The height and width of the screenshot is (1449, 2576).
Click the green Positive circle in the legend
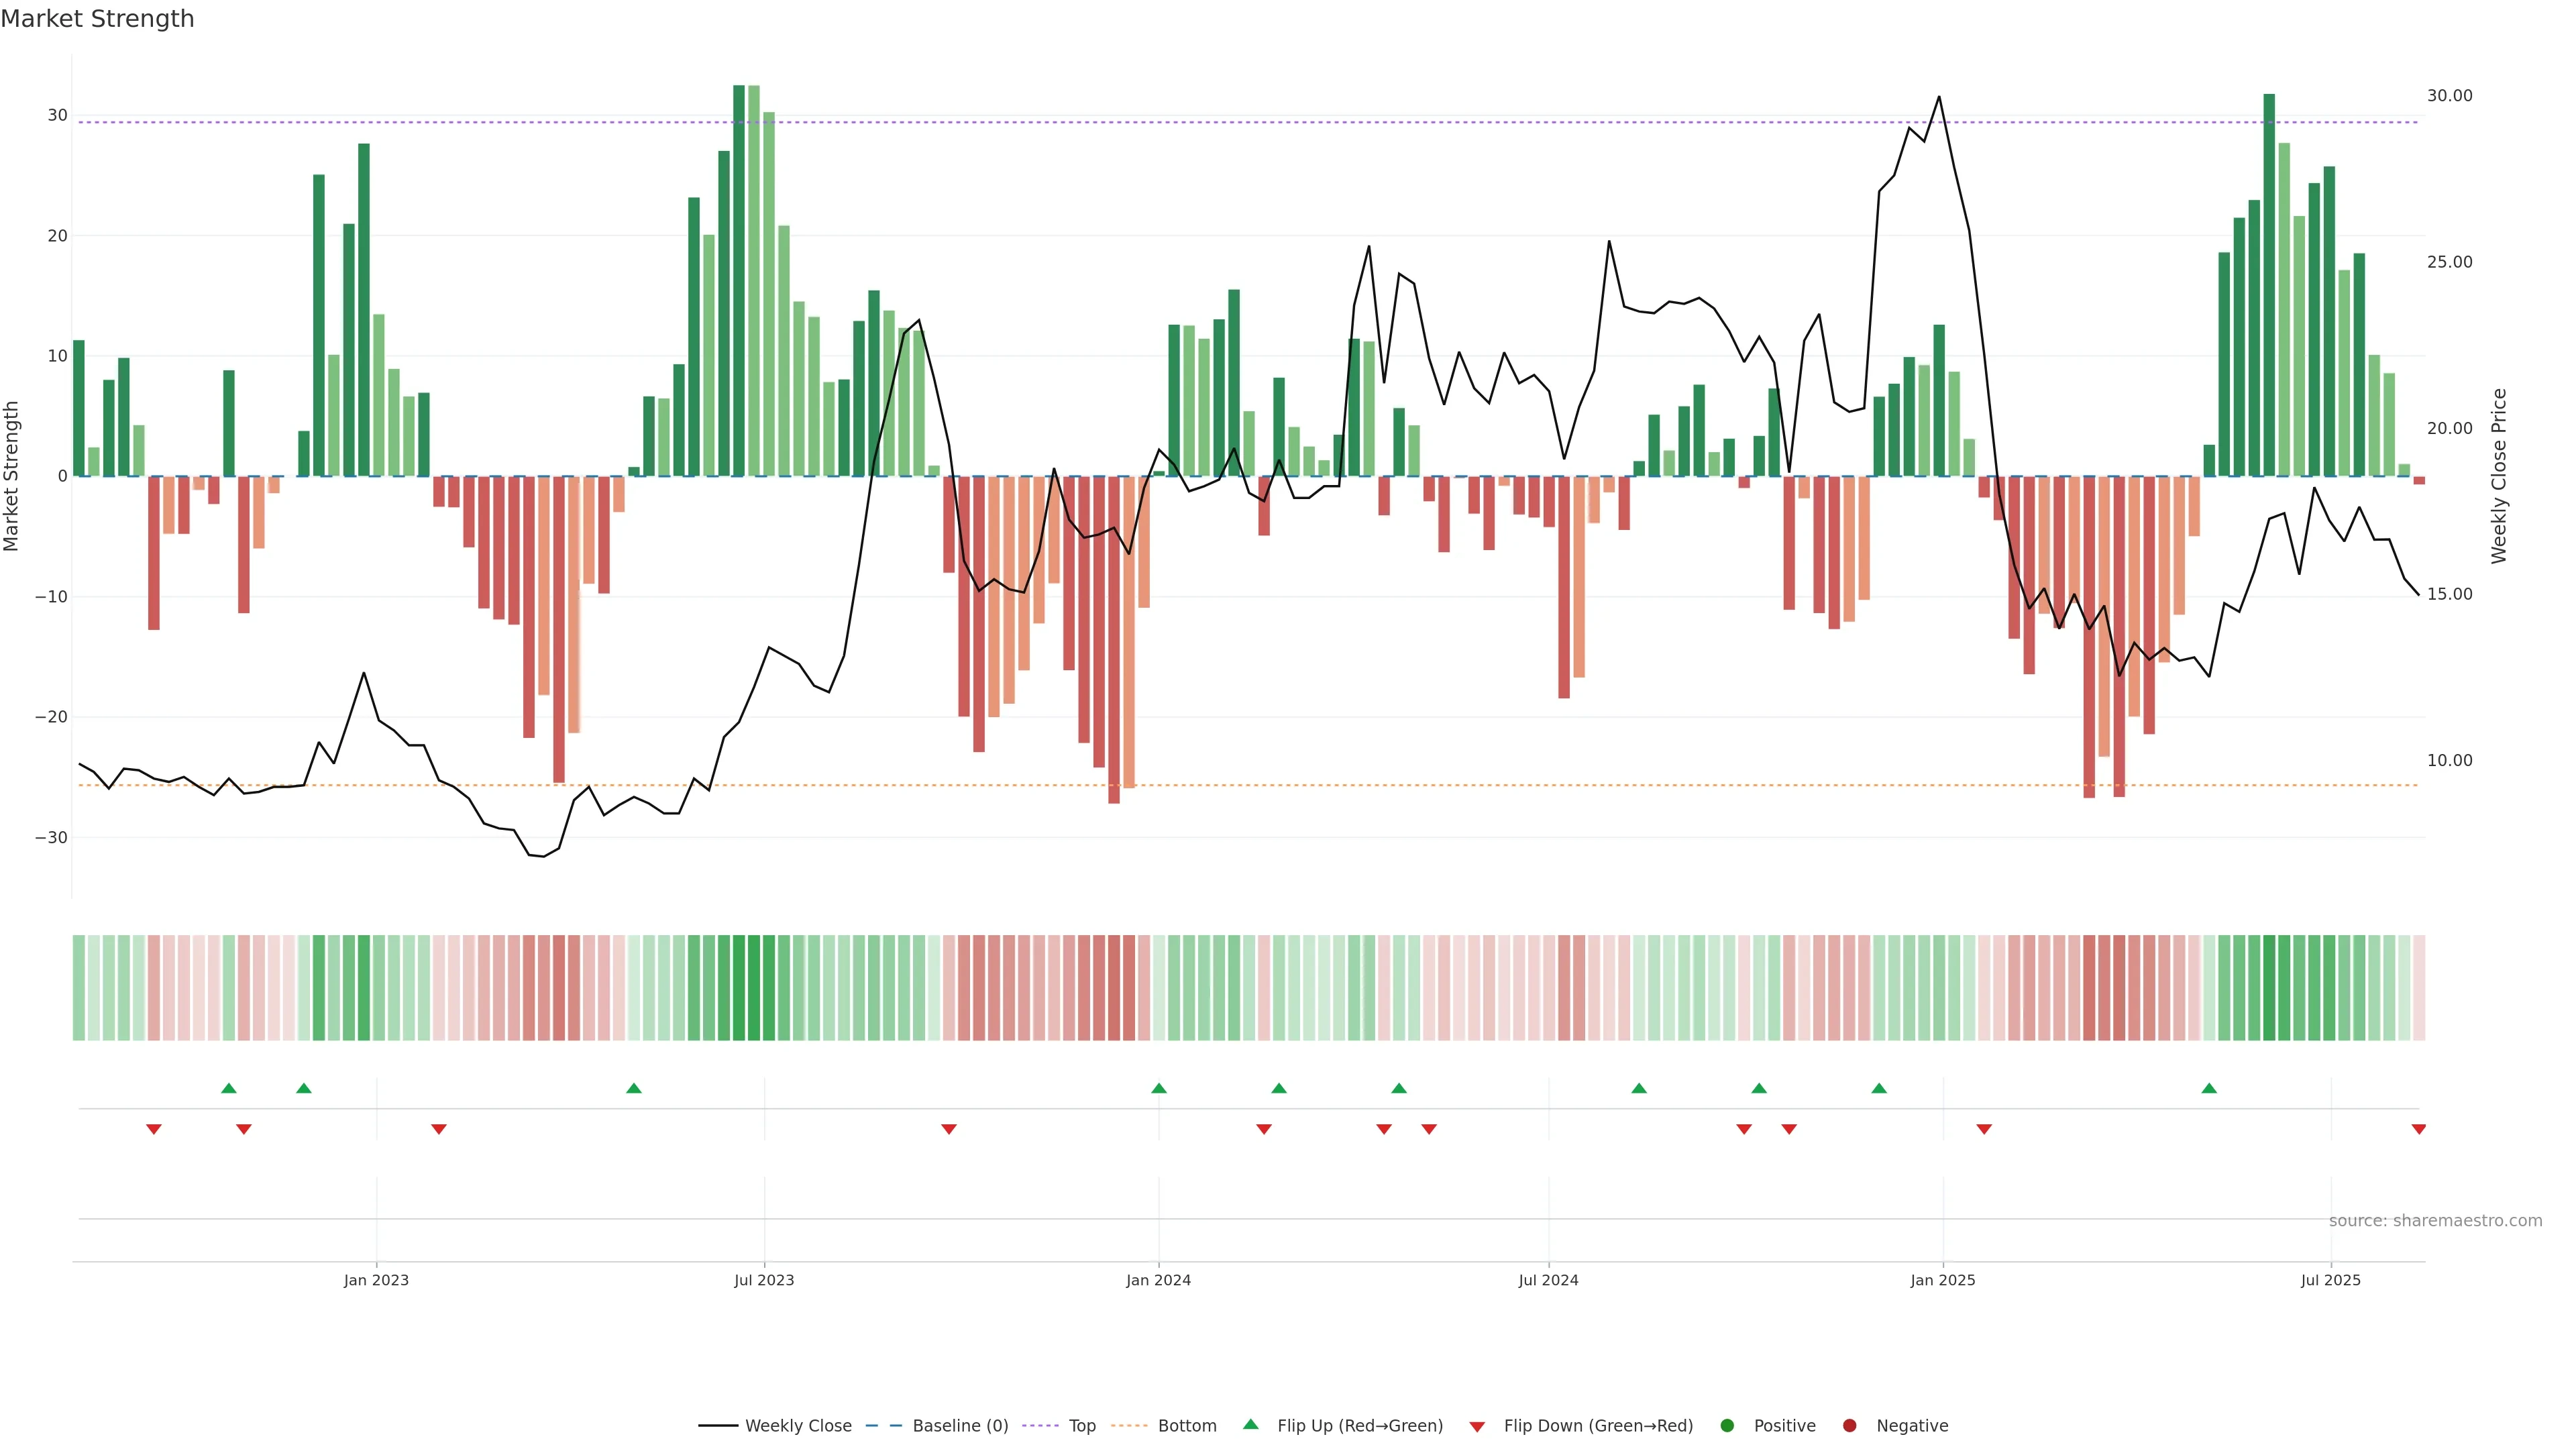[x=1727, y=1426]
